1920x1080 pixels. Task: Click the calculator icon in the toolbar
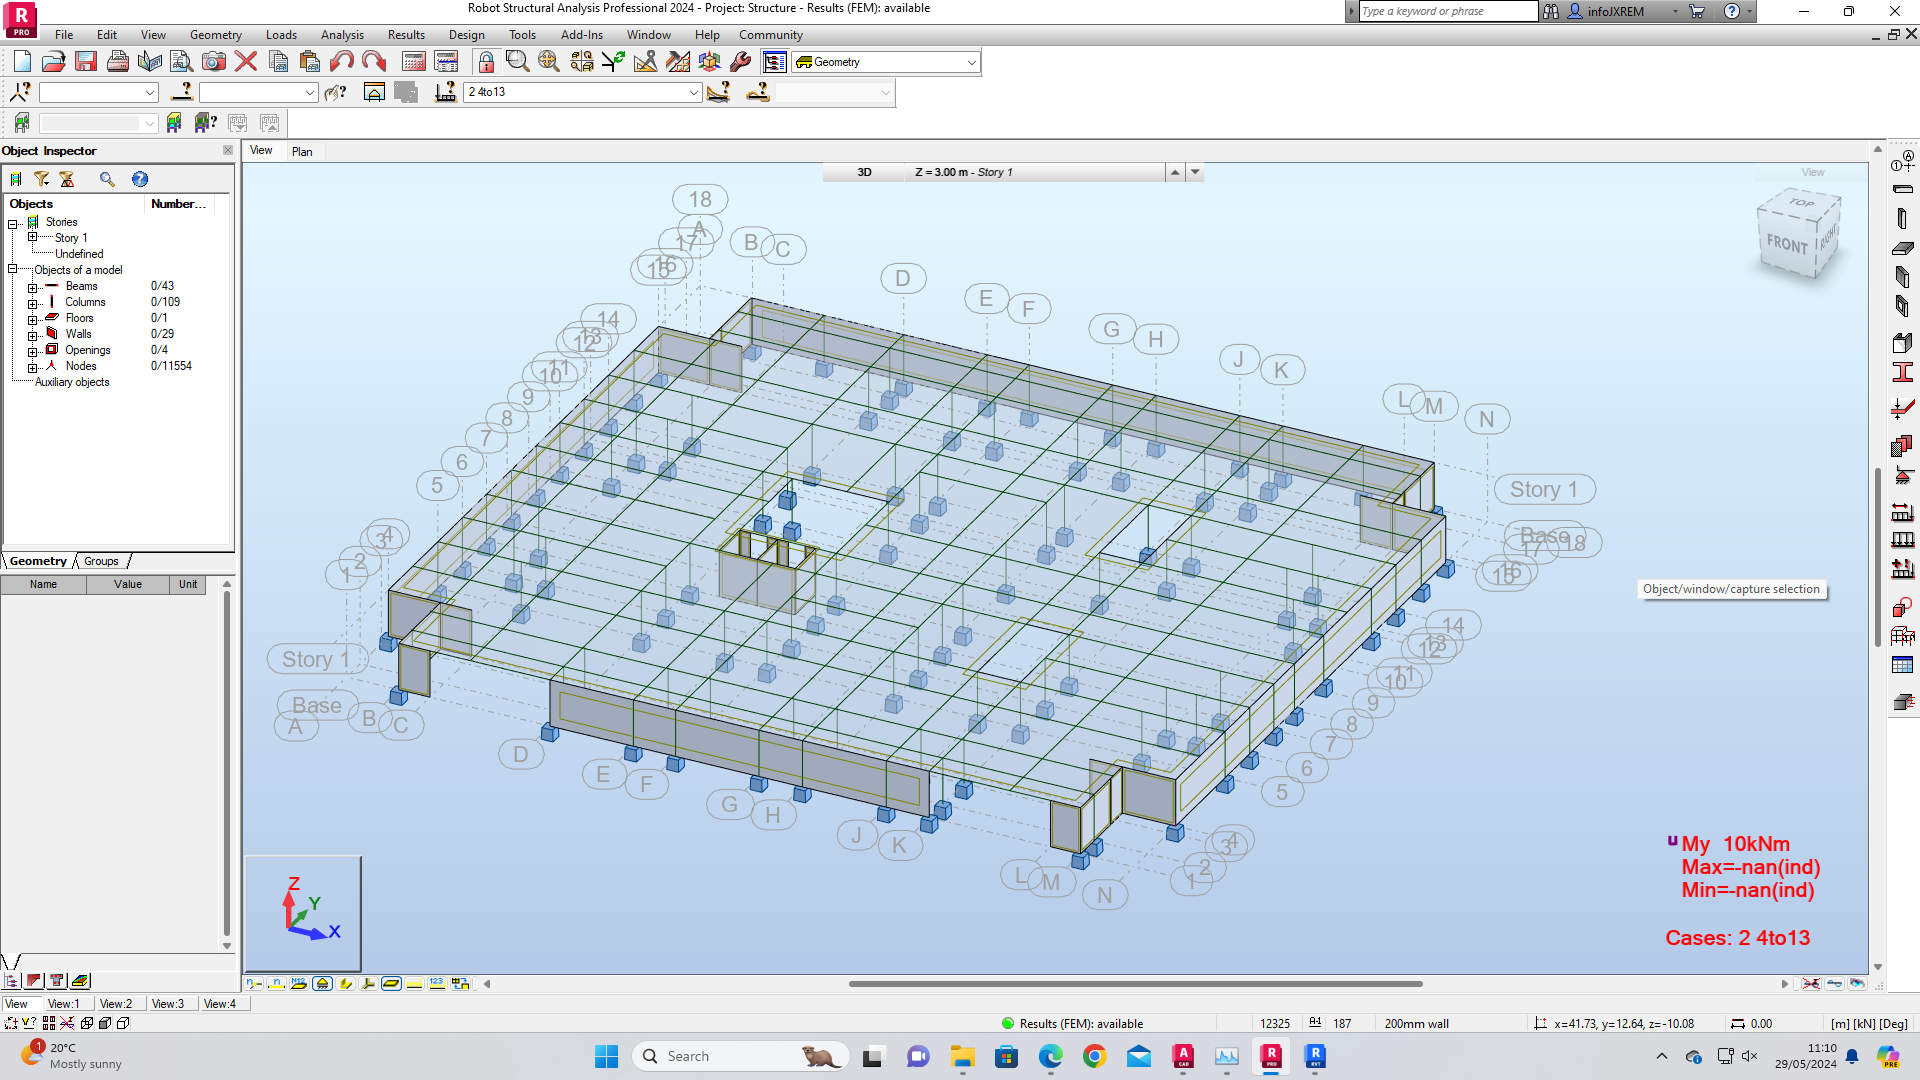point(414,61)
